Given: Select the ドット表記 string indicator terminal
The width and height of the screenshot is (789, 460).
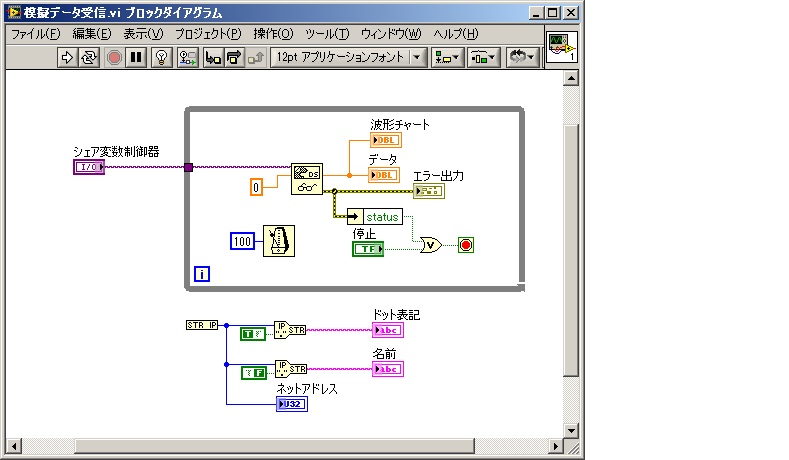Looking at the screenshot, I should (388, 330).
